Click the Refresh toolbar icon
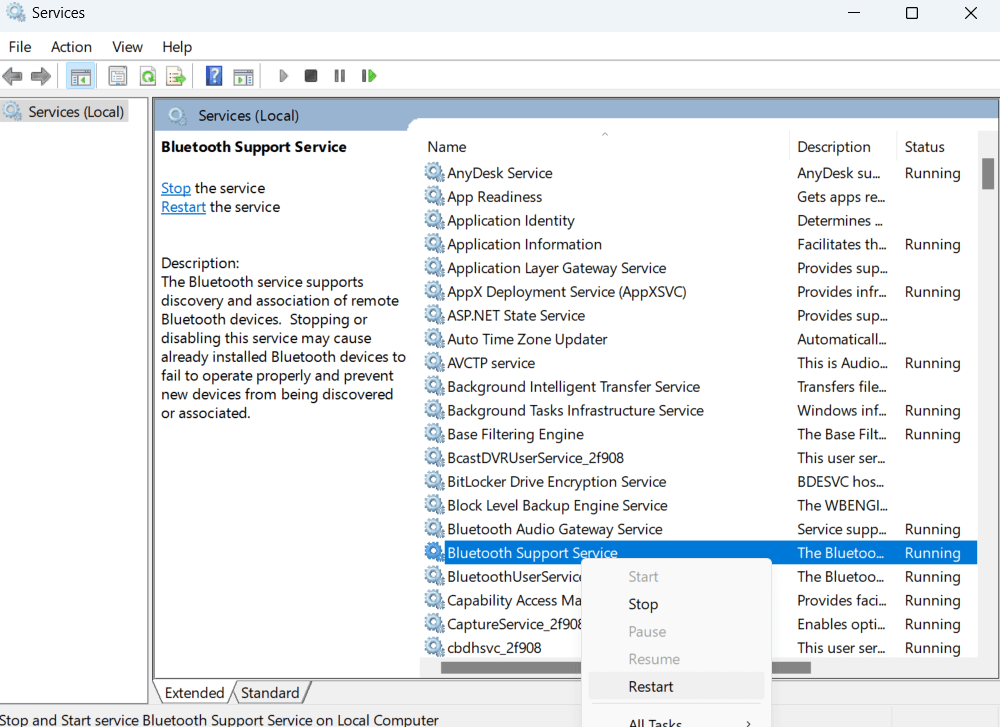 pyautogui.click(x=147, y=76)
